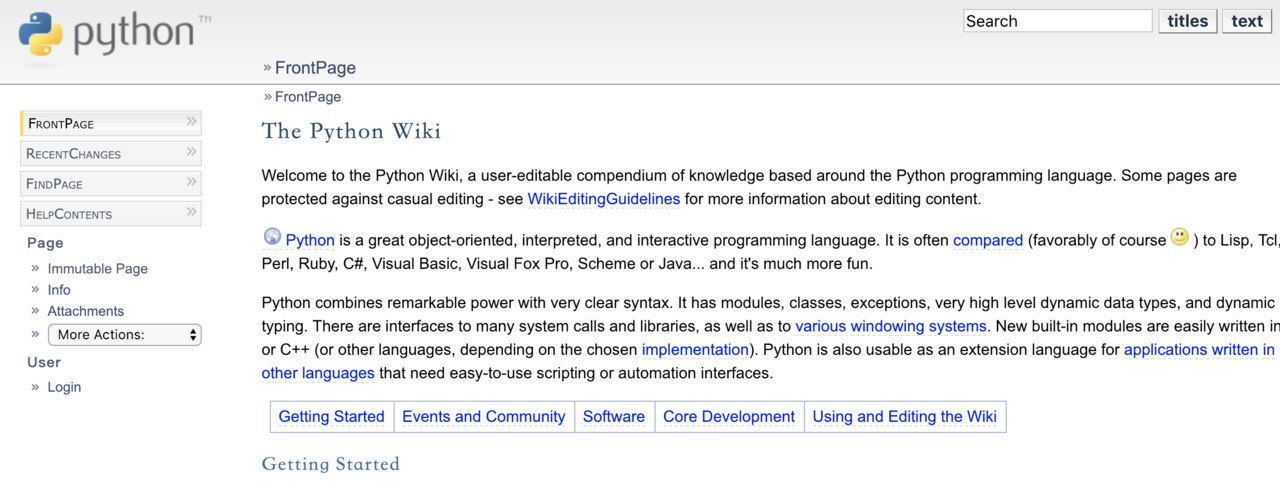Click the globe icon before Python link
This screenshot has width=1280, height=481.
coord(272,237)
